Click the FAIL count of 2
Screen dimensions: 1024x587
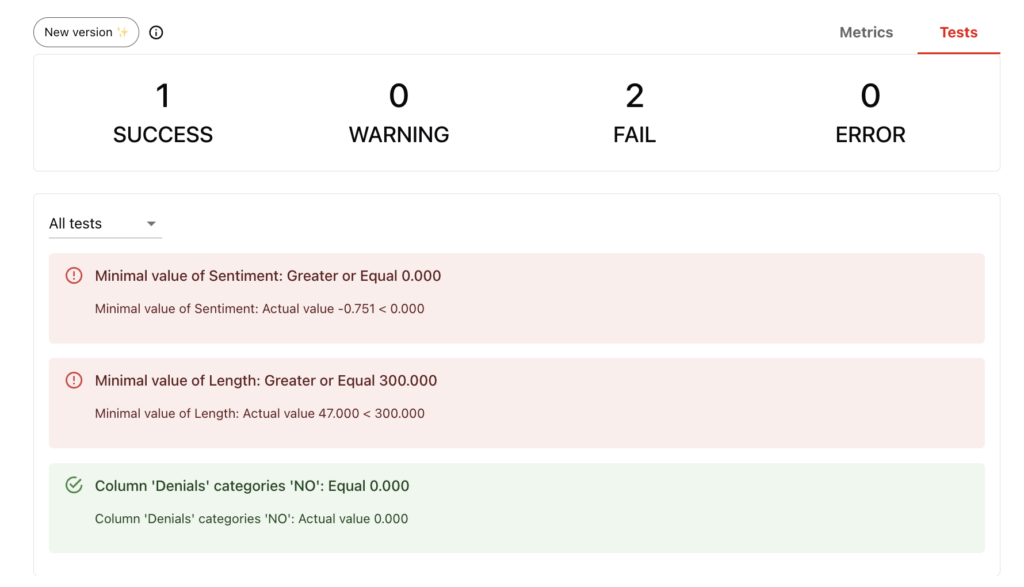tap(634, 97)
